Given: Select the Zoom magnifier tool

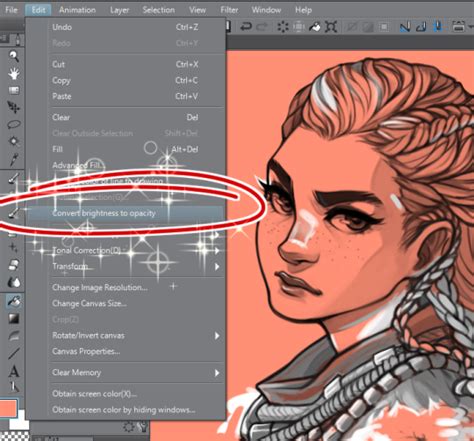Looking at the screenshot, I should pos(13,56).
